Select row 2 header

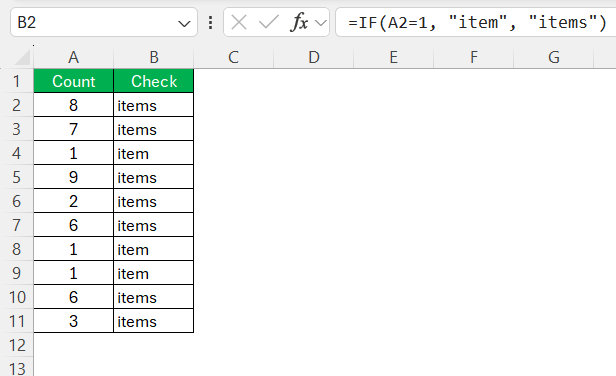[x=16, y=105]
